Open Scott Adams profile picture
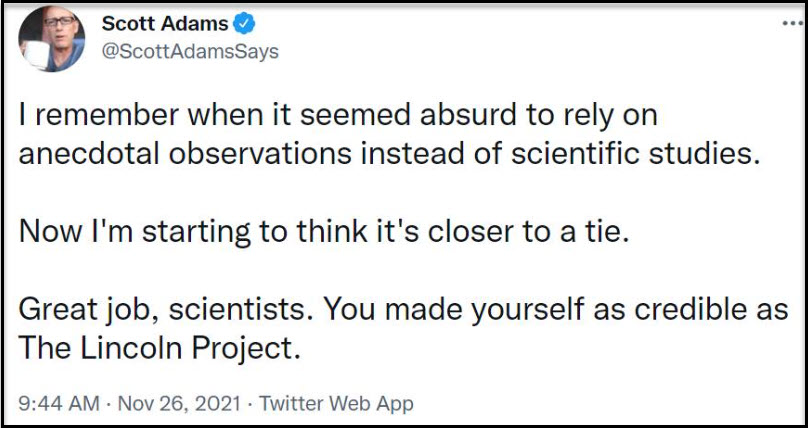Viewport: 808px width, 428px height. click(x=52, y=39)
